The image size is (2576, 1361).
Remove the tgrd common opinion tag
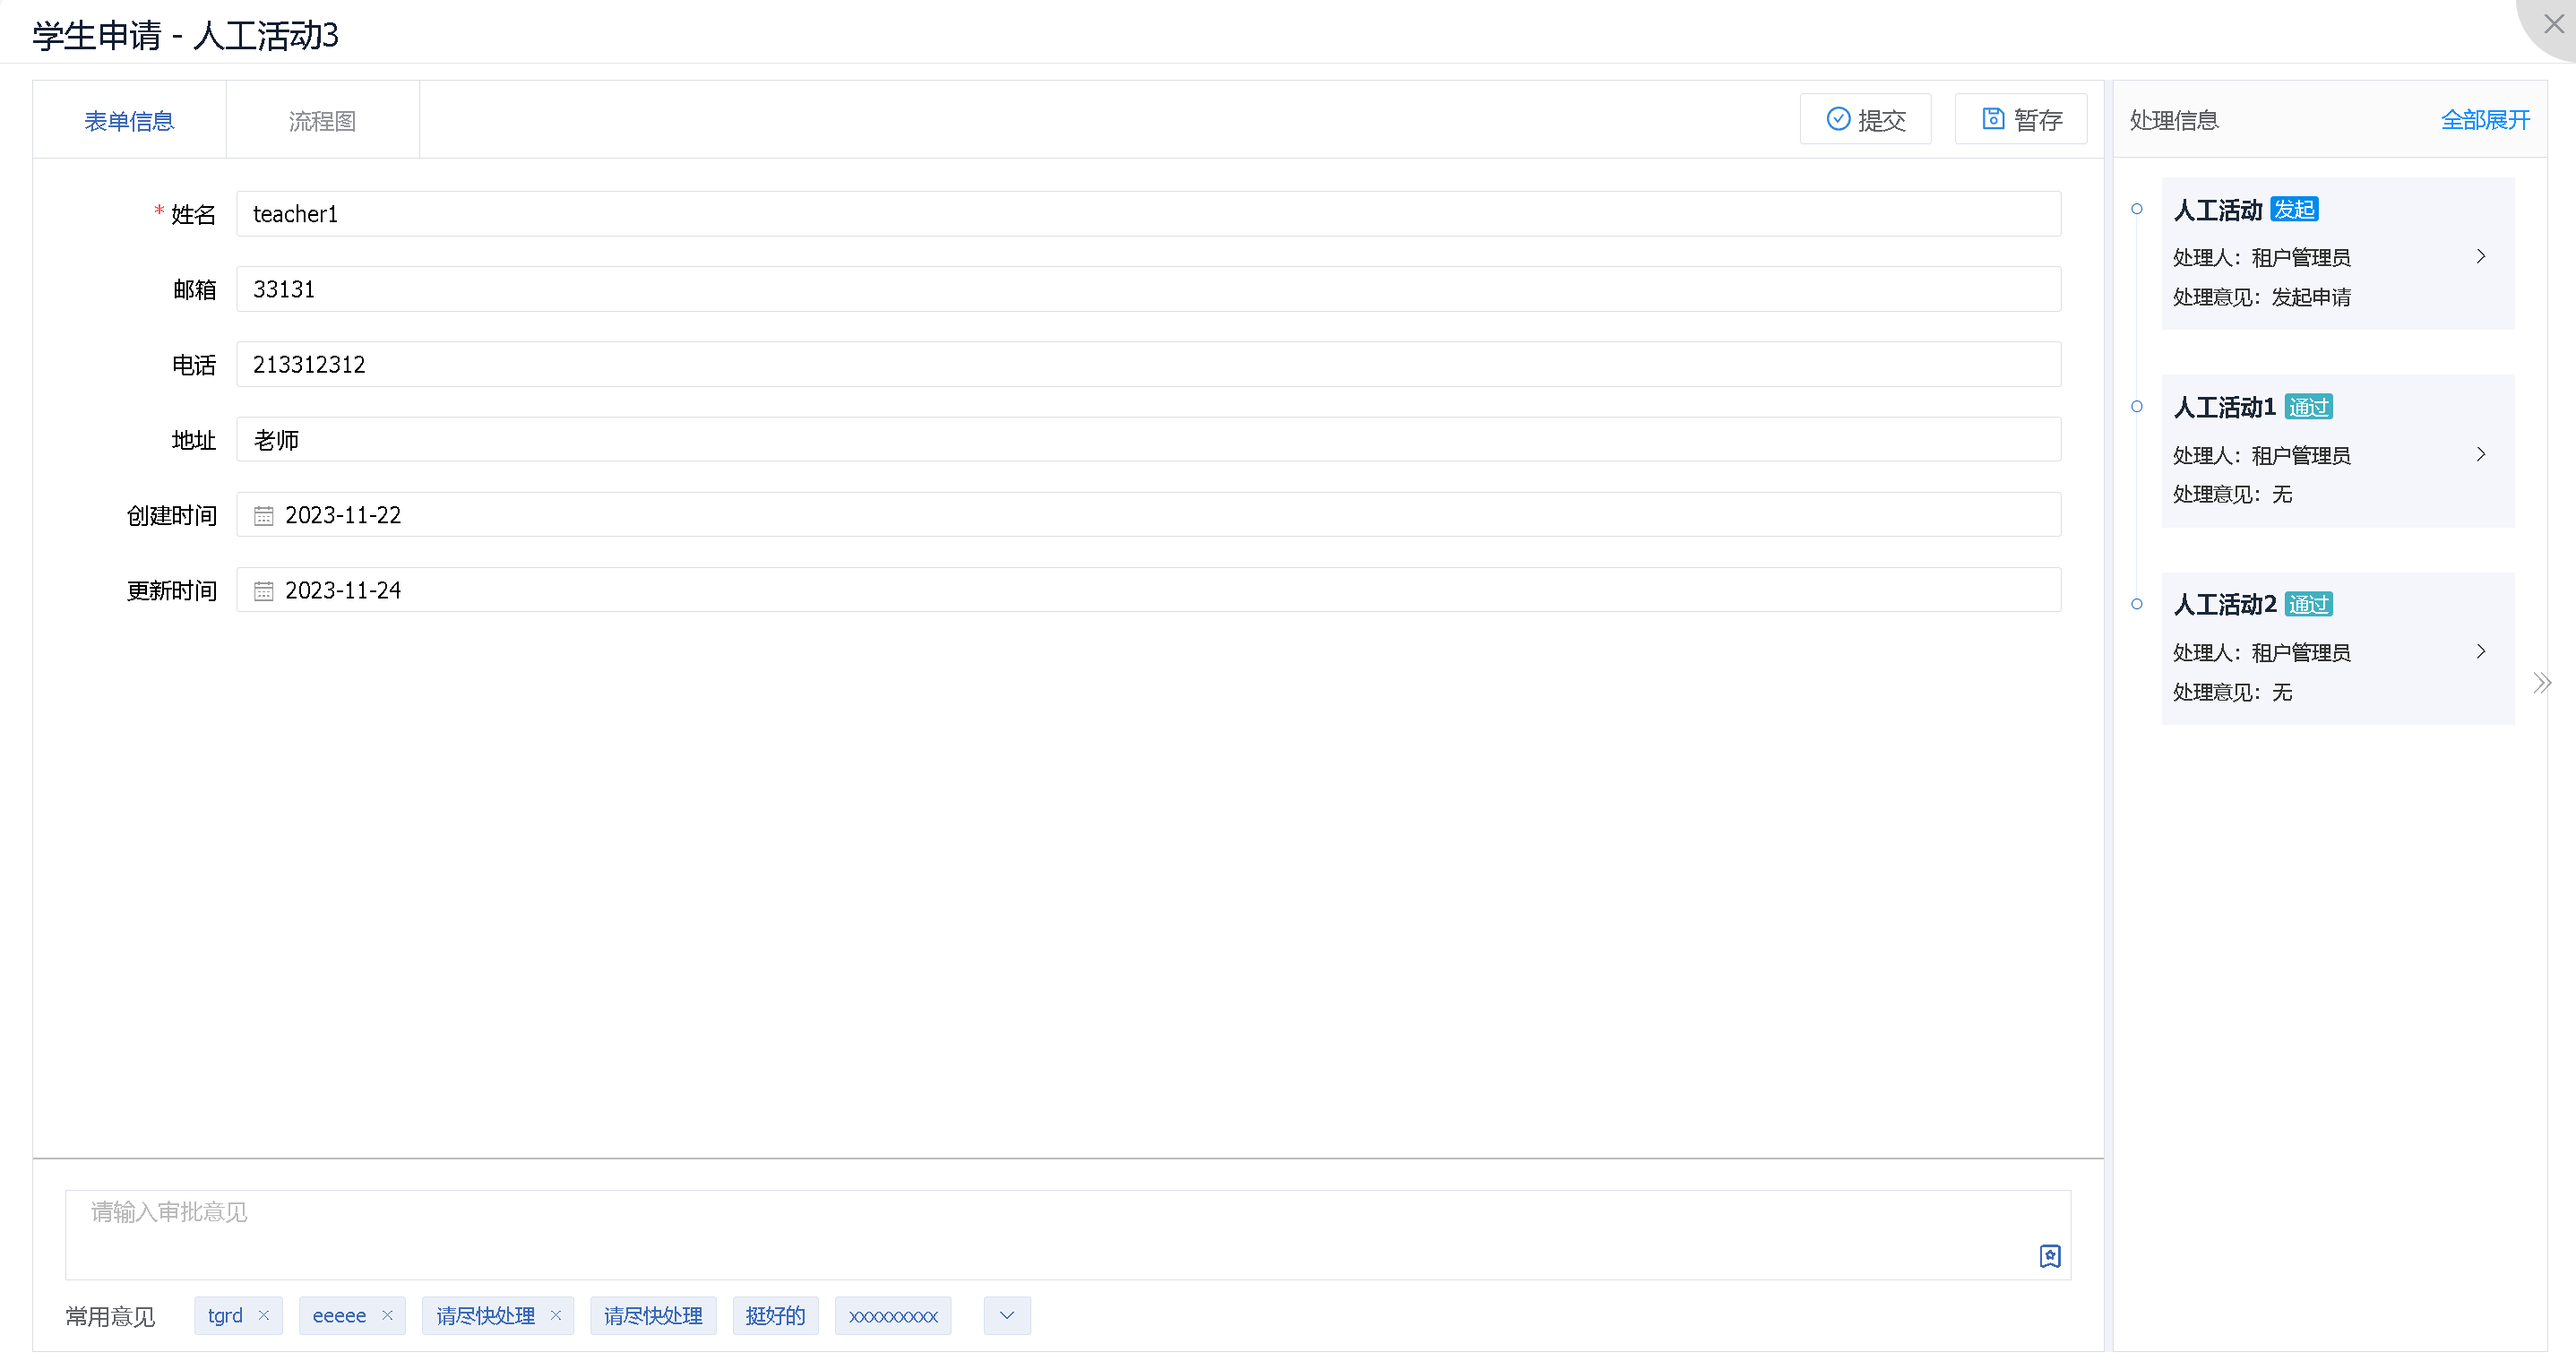tap(264, 1315)
